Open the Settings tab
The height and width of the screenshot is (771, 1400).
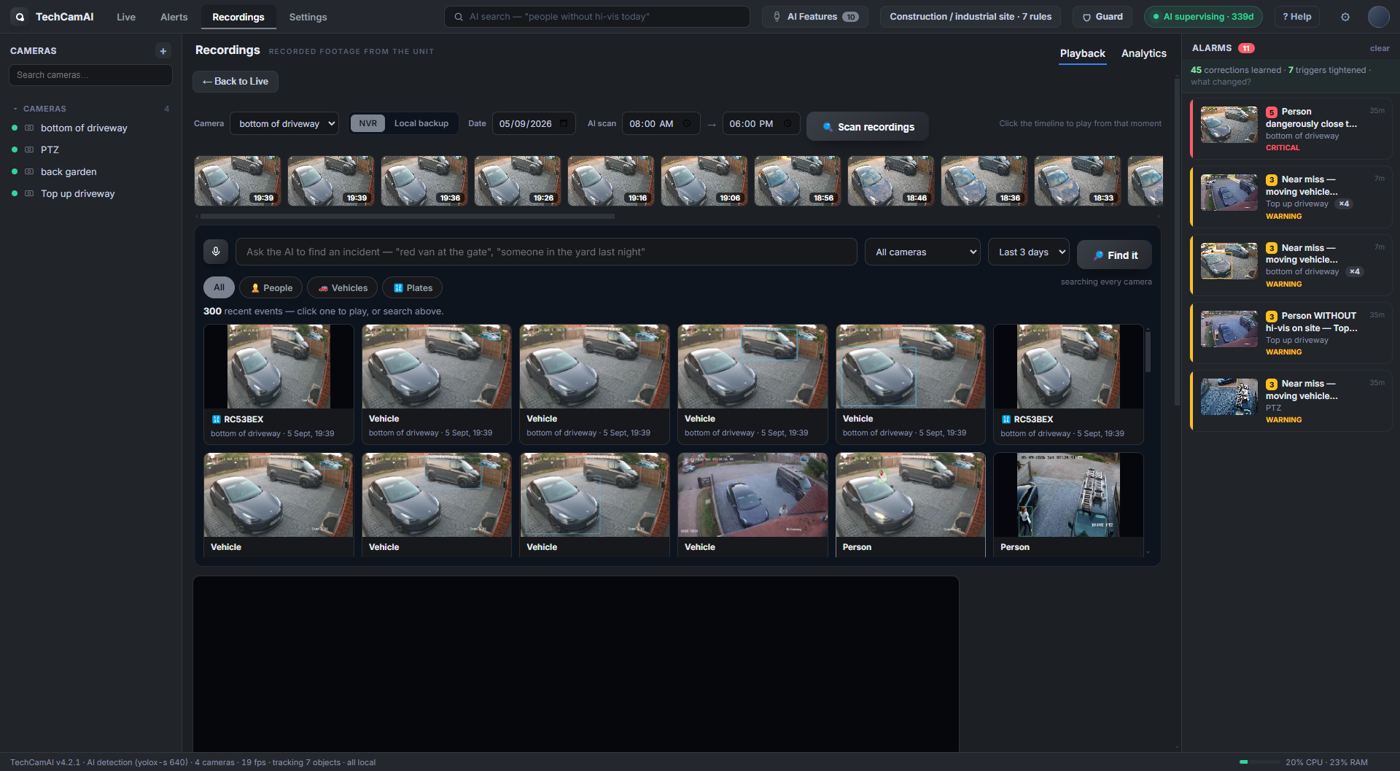[x=308, y=17]
